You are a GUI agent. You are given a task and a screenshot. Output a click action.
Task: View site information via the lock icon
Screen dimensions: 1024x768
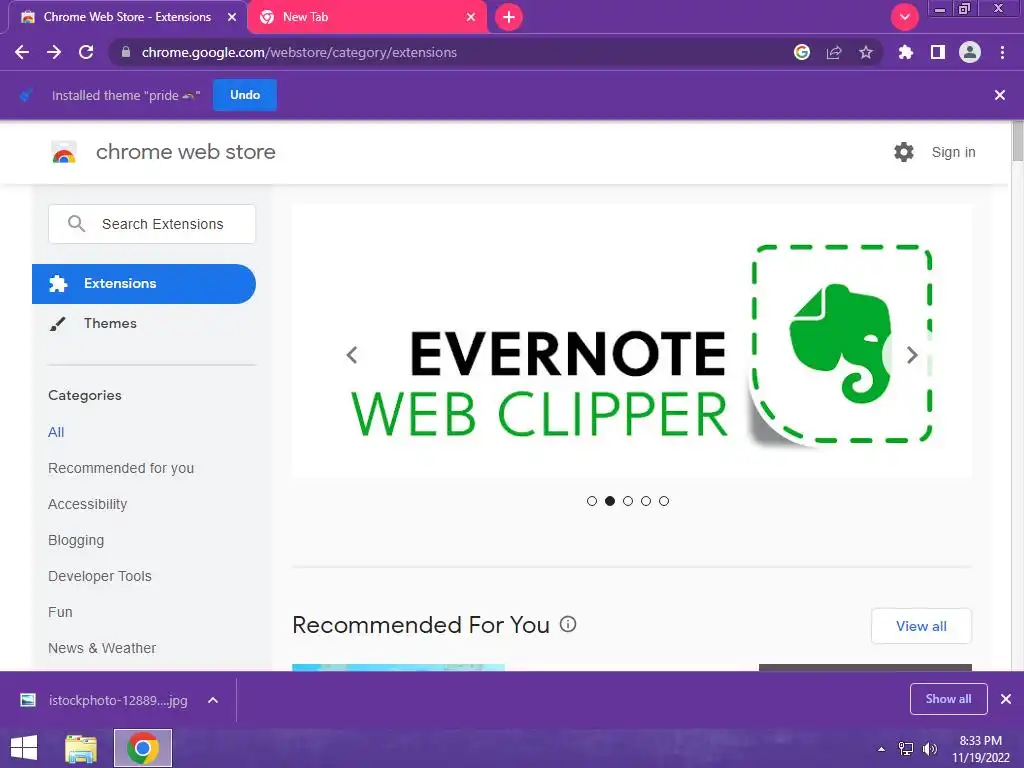tap(126, 52)
